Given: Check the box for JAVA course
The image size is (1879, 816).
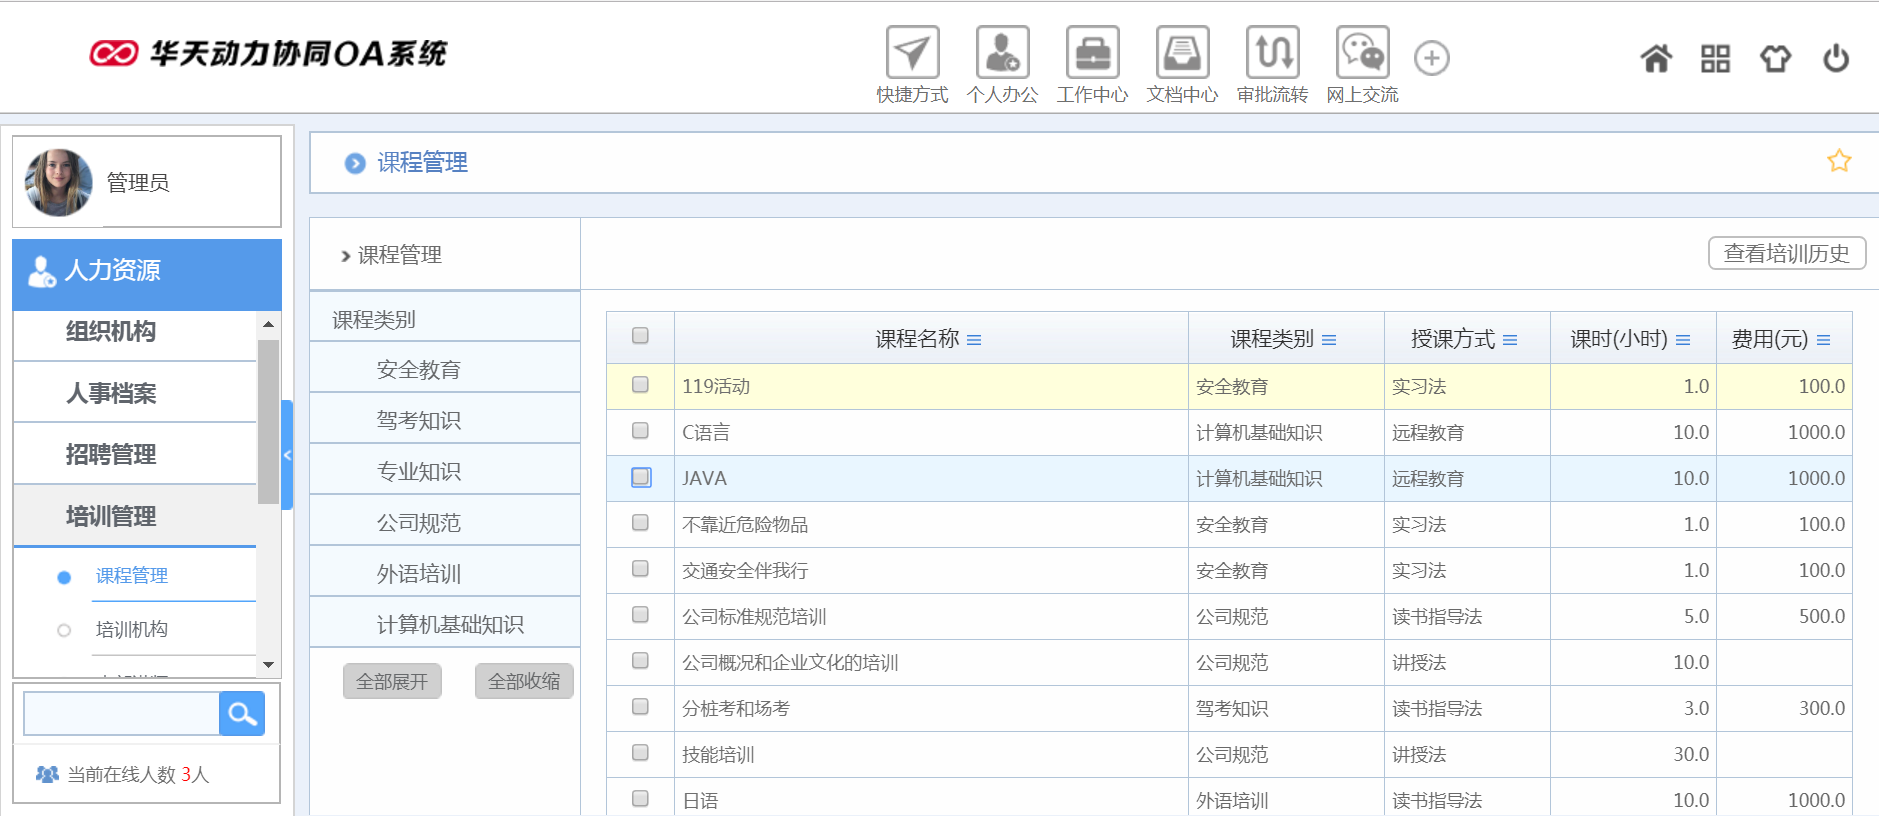Looking at the screenshot, I should (x=641, y=478).
